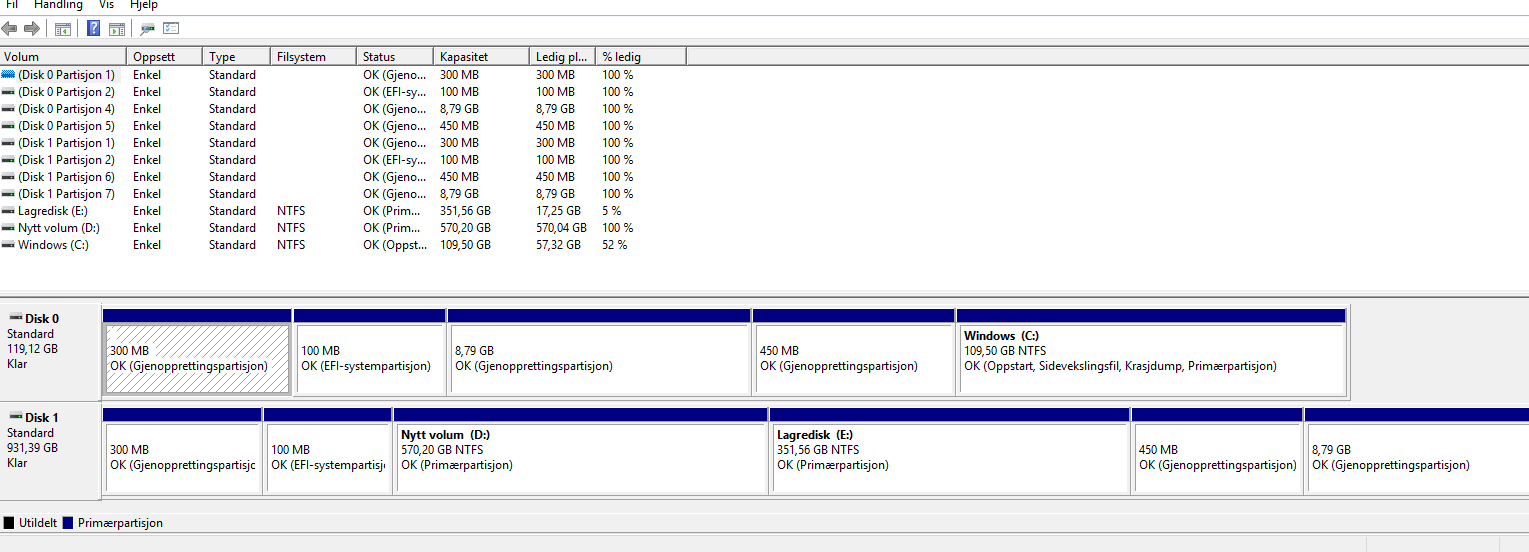Click the 570,04 GB free space cell
Viewport: 1529px width, 552px height.
coord(561,228)
